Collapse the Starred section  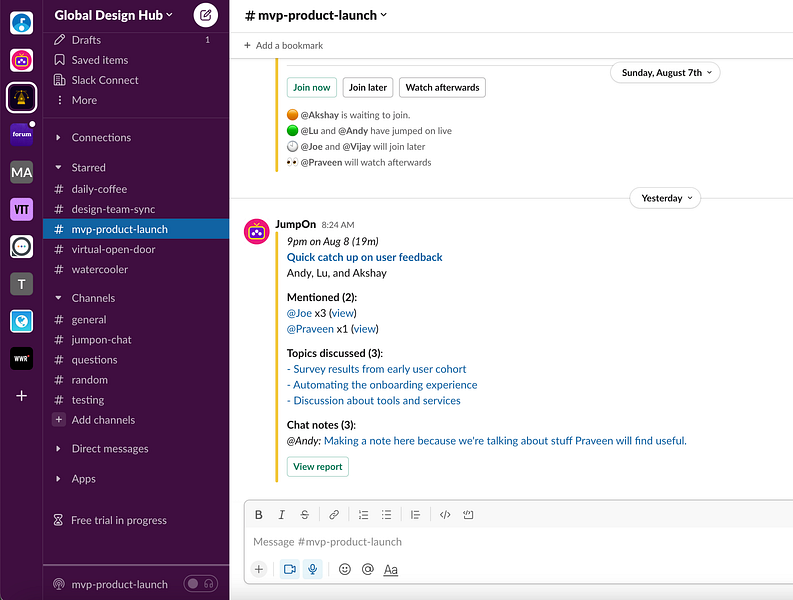[x=58, y=167]
